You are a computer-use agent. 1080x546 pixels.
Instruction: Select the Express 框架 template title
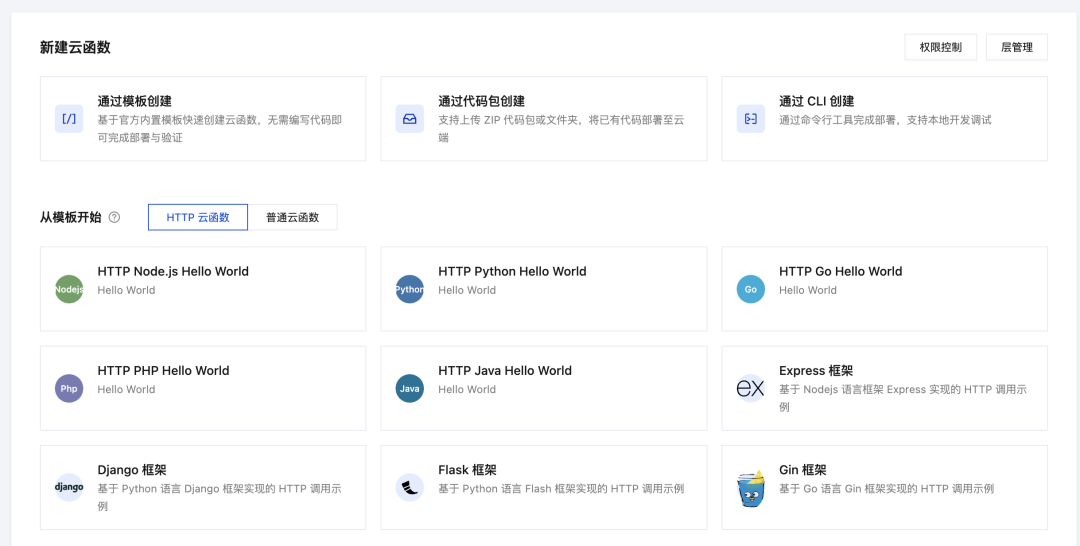[816, 370]
